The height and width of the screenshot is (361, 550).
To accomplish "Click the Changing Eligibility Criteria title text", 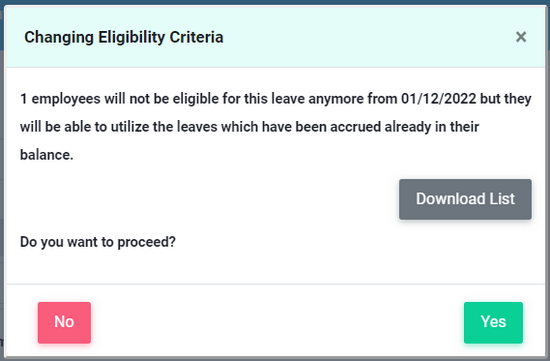I will tap(124, 37).
